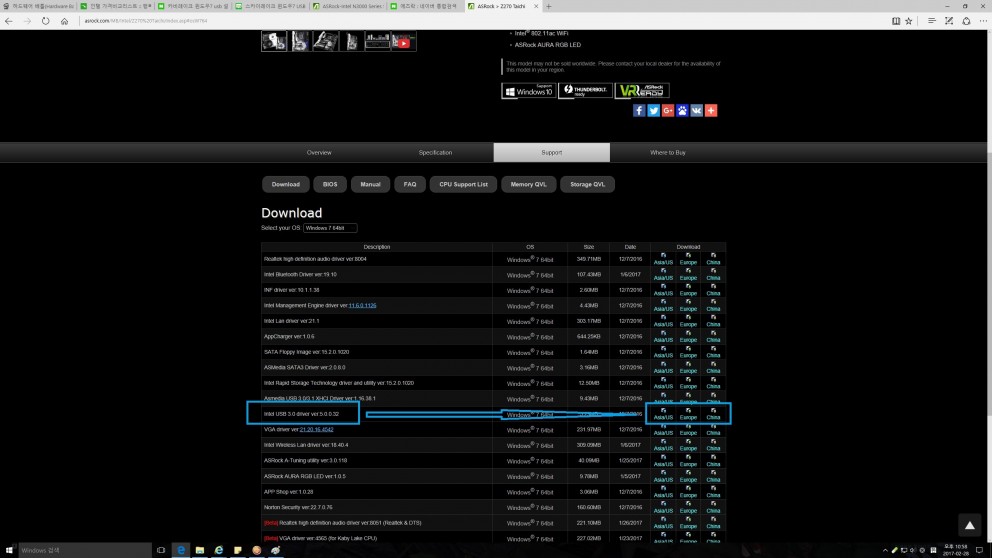The image size is (992, 558).
Task: Select the 'APP Shop ver:1.0.28' row text
Action: 288,492
